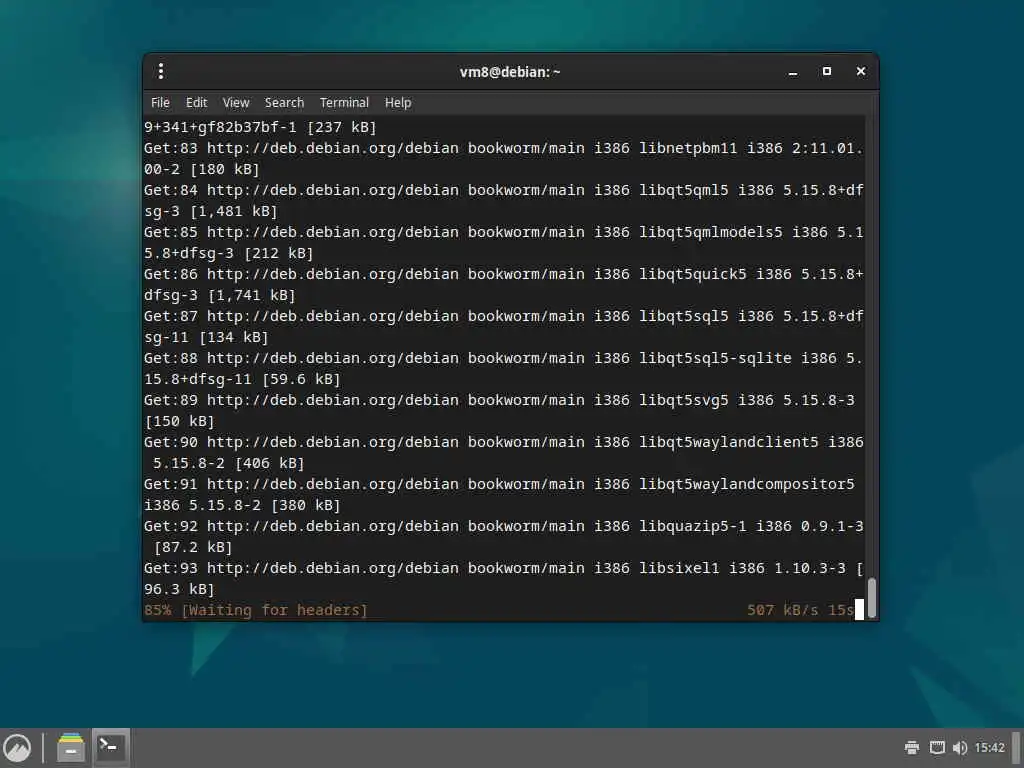The width and height of the screenshot is (1024, 768).
Task: Click the '507 kB/s 15s' download speed
Action: click(800, 610)
